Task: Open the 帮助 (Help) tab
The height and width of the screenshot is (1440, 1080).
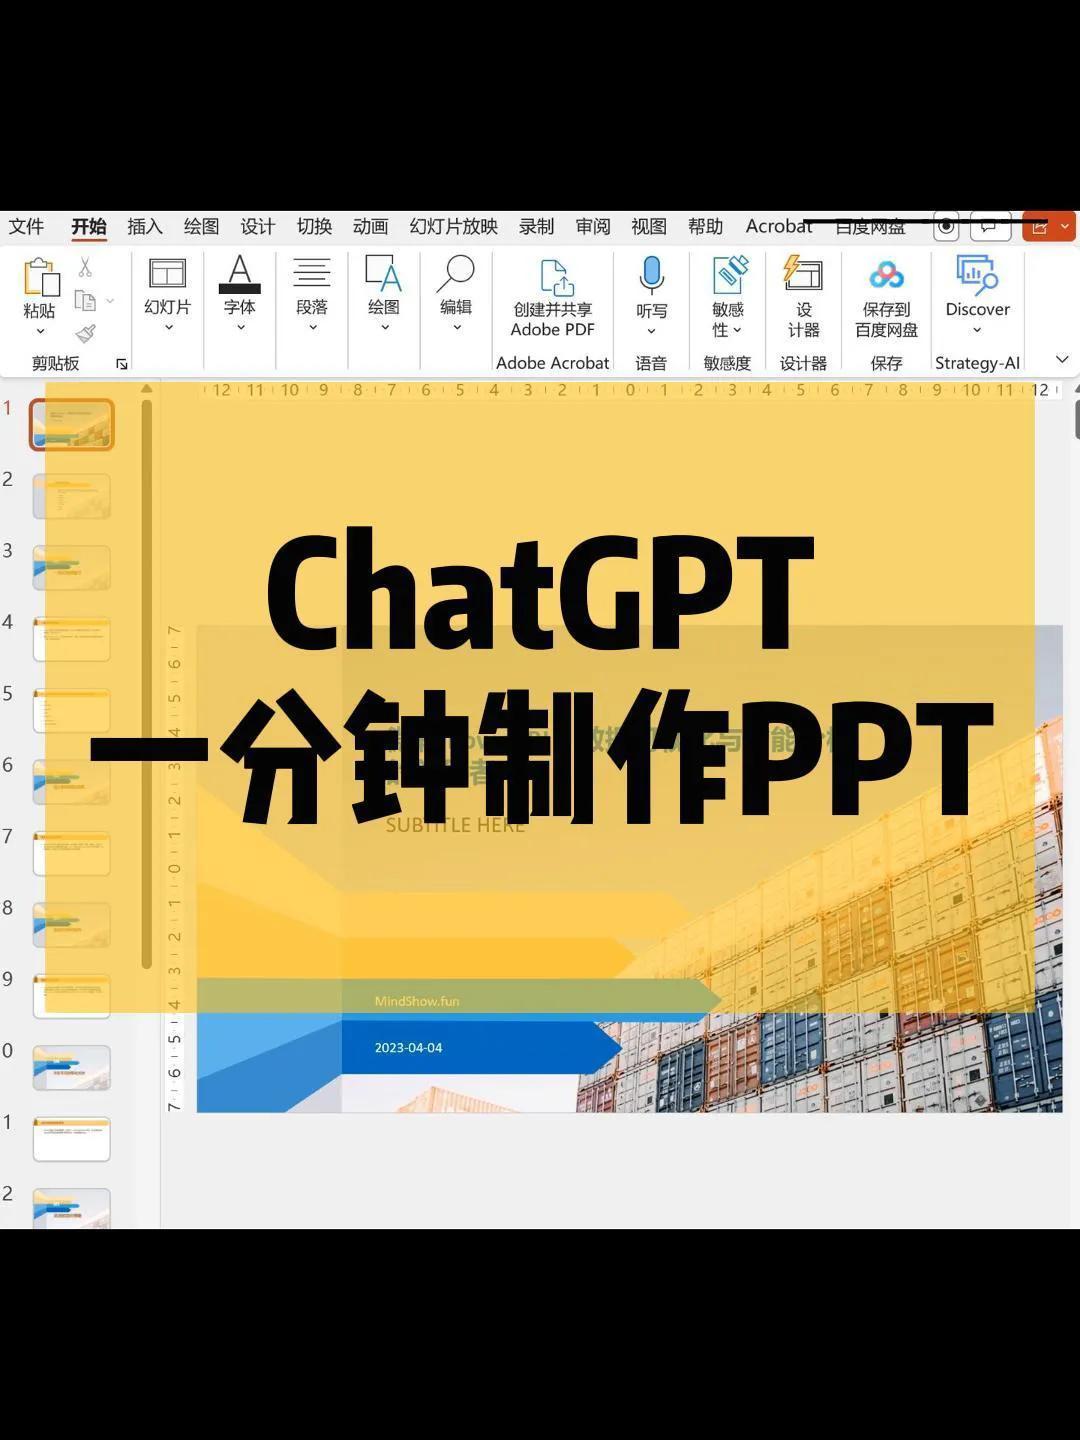Action: 705,227
